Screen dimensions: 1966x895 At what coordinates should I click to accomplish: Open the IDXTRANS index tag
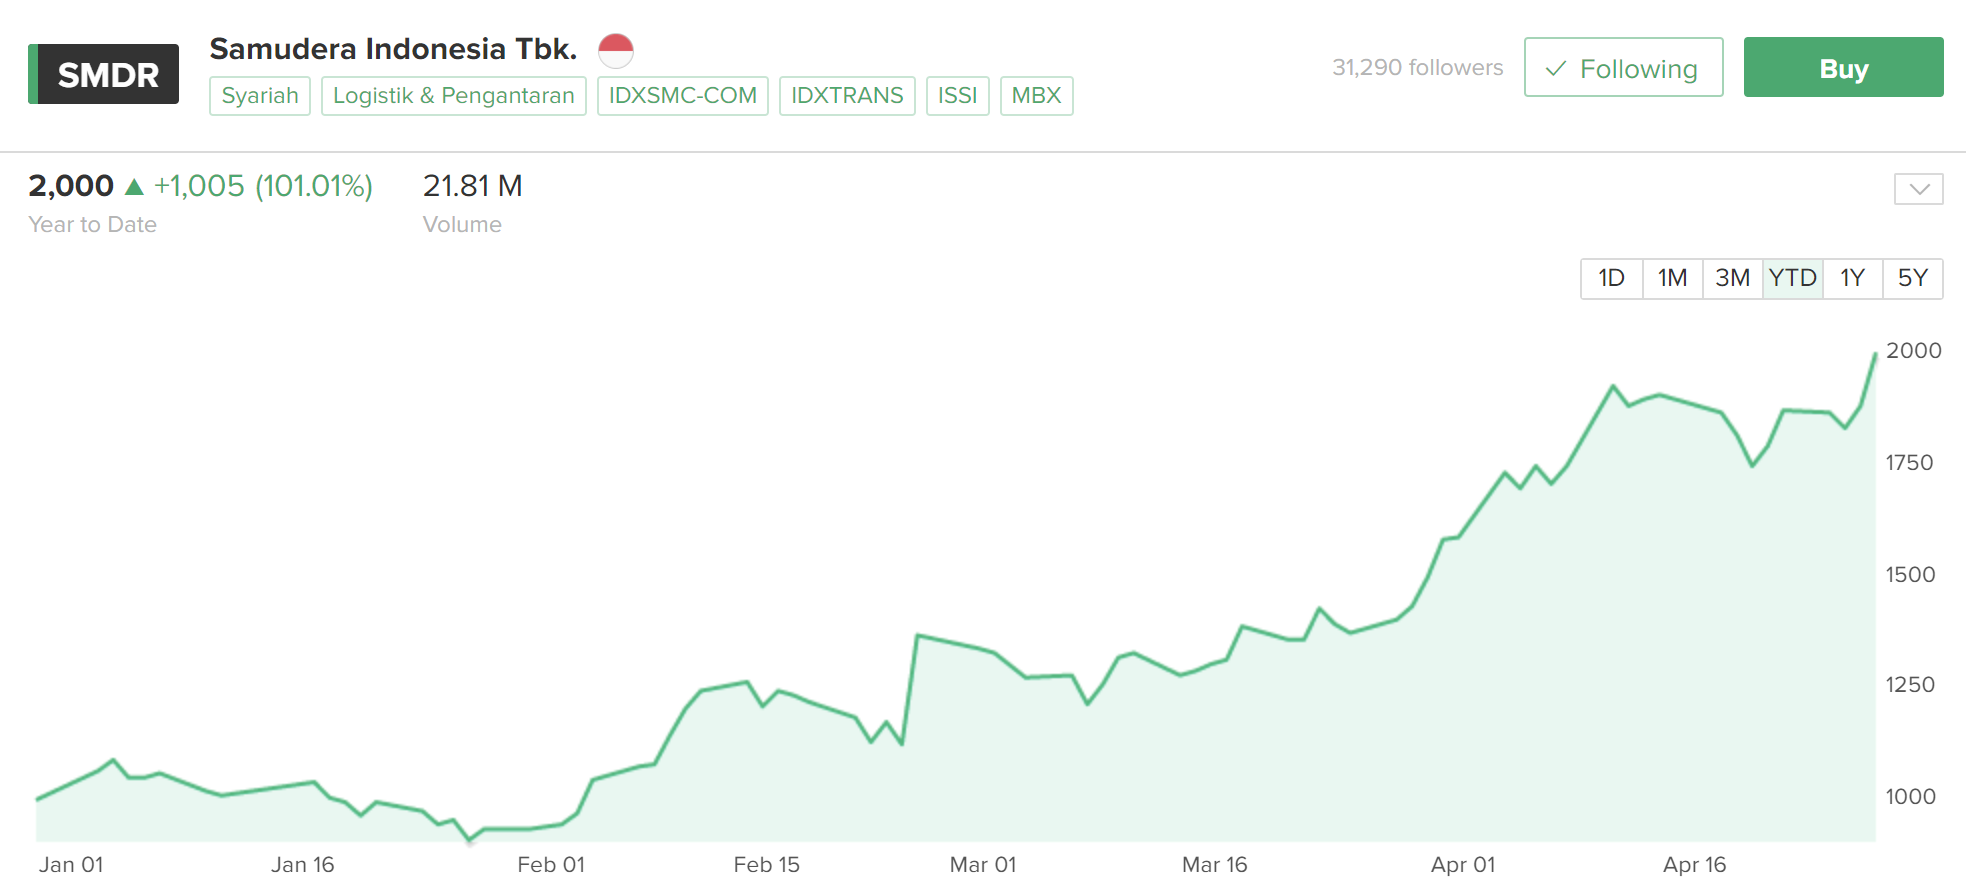pyautogui.click(x=847, y=96)
